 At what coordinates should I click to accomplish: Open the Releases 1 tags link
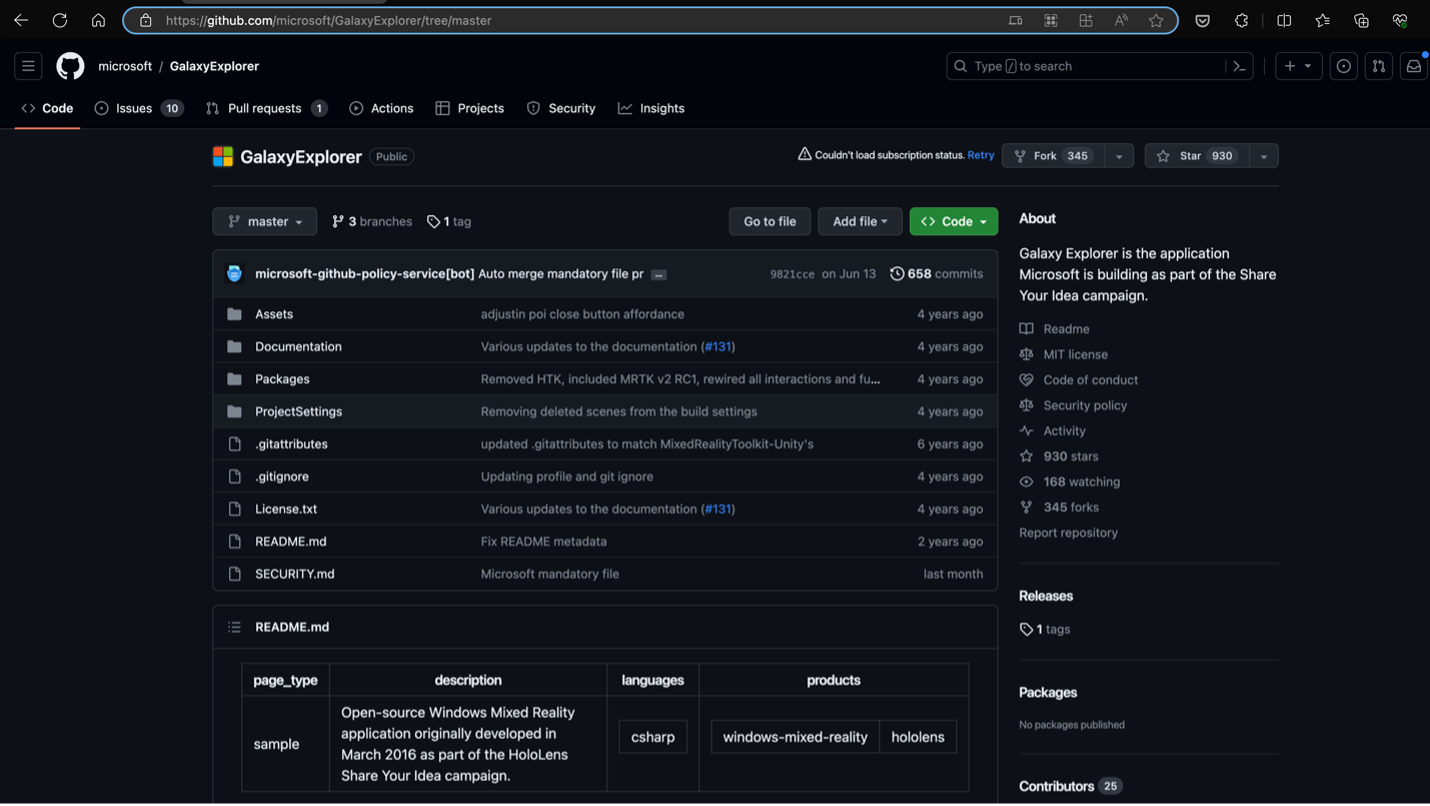coord(1045,629)
